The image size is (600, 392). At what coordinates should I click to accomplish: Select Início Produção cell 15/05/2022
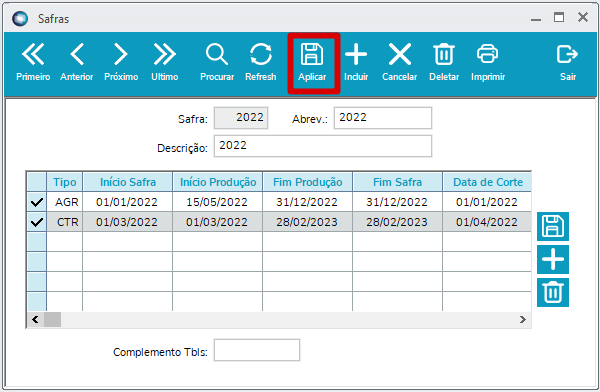[217, 202]
